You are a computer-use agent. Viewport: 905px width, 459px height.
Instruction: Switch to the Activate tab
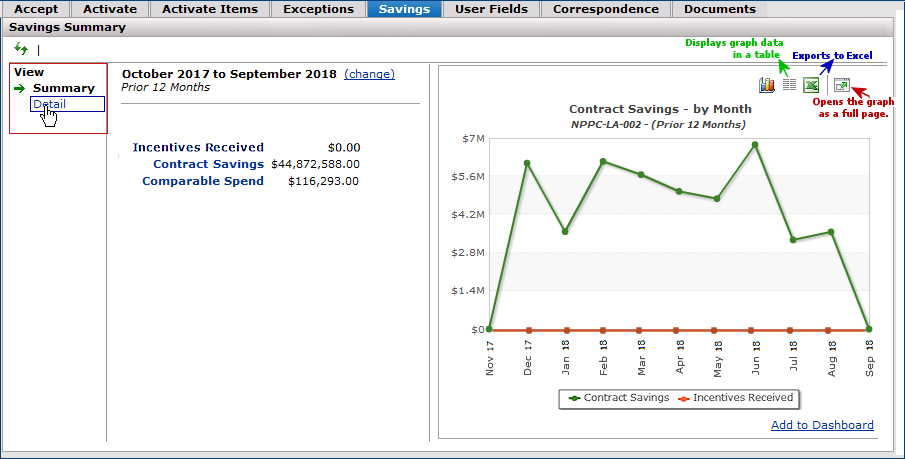(110, 9)
